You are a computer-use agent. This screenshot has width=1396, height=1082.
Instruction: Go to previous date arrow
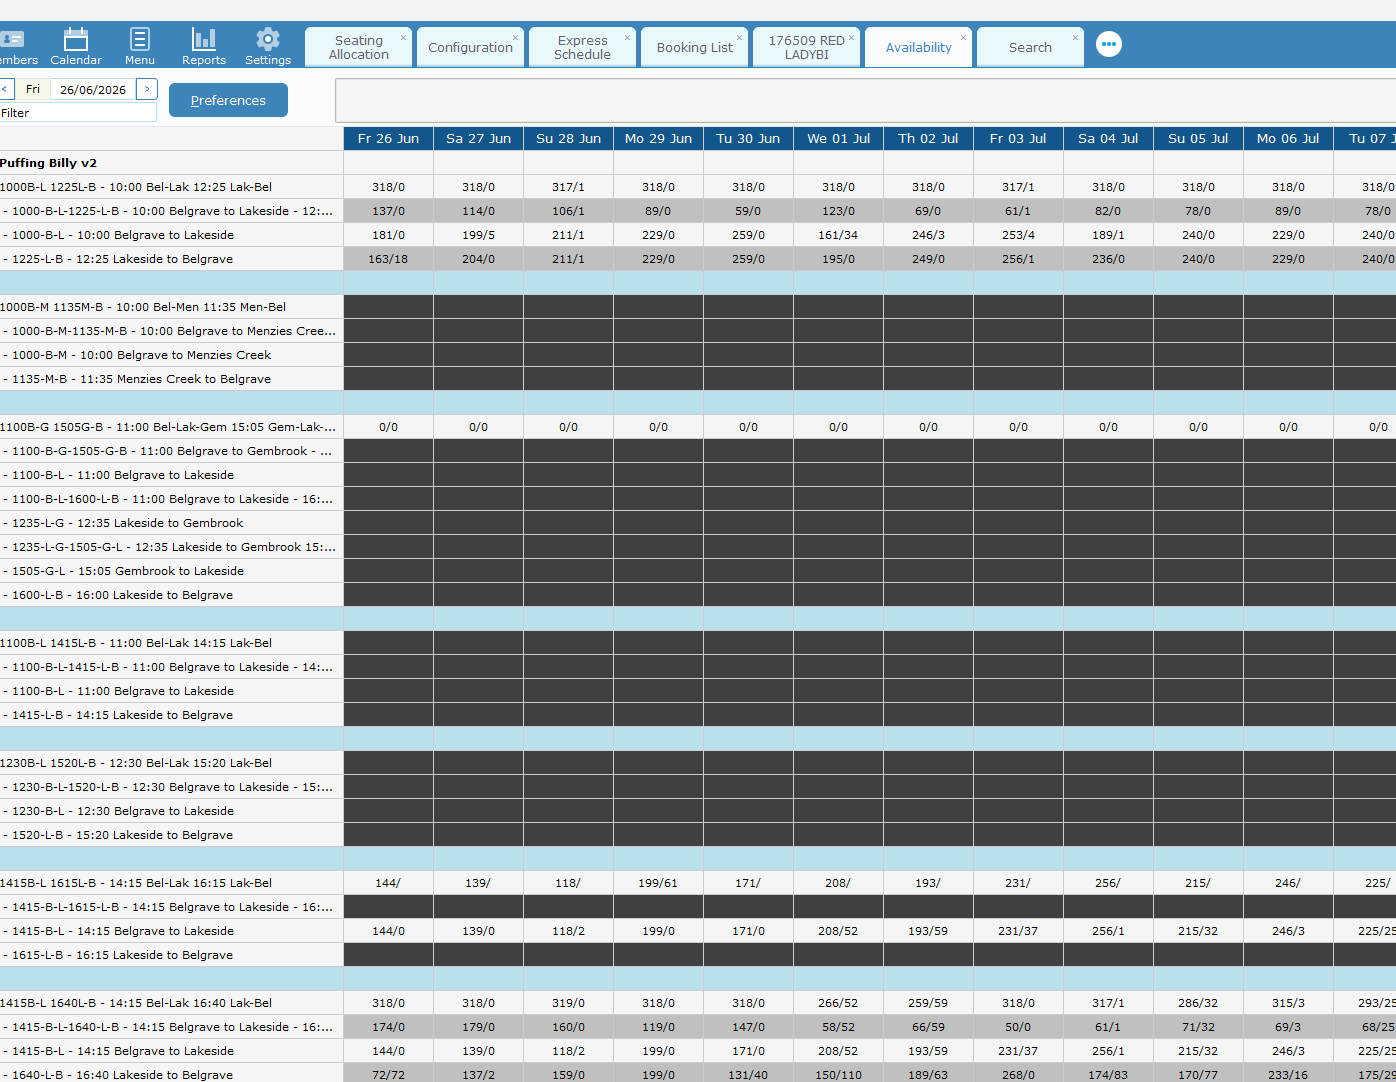(x=6, y=89)
